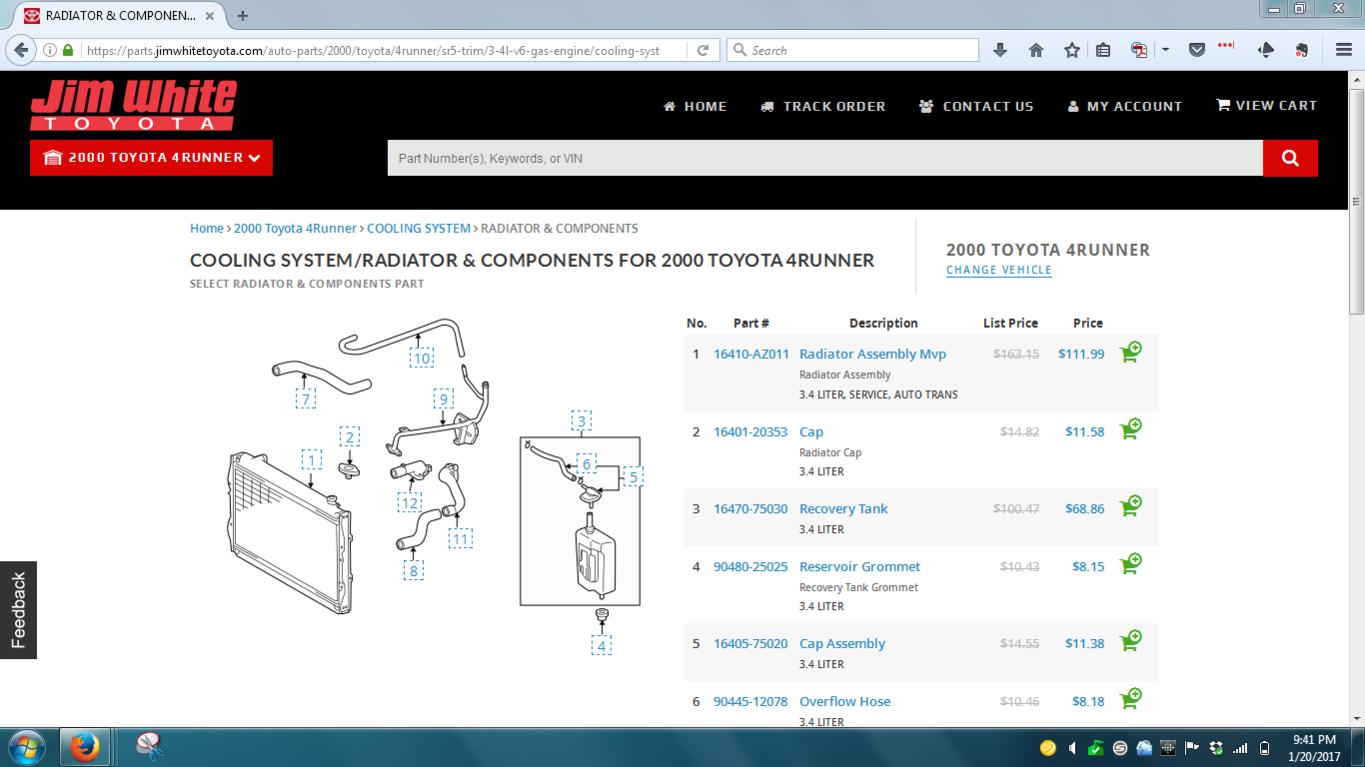This screenshot has height=767, width=1365.
Task: Click the part number keyword search field
Action: click(825, 158)
